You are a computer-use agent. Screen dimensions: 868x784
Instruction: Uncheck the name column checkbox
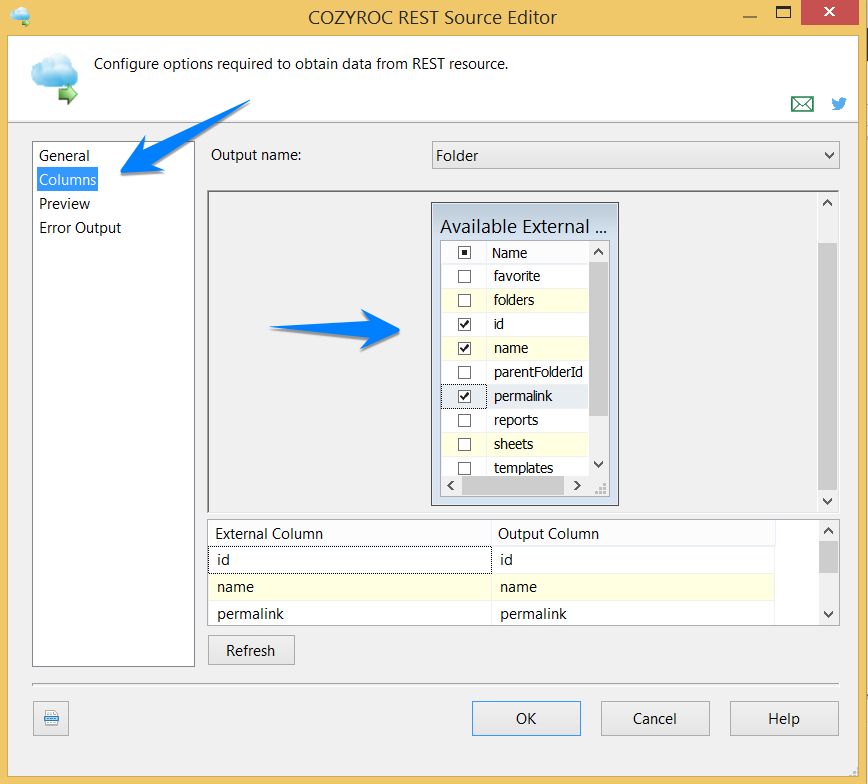[x=464, y=348]
